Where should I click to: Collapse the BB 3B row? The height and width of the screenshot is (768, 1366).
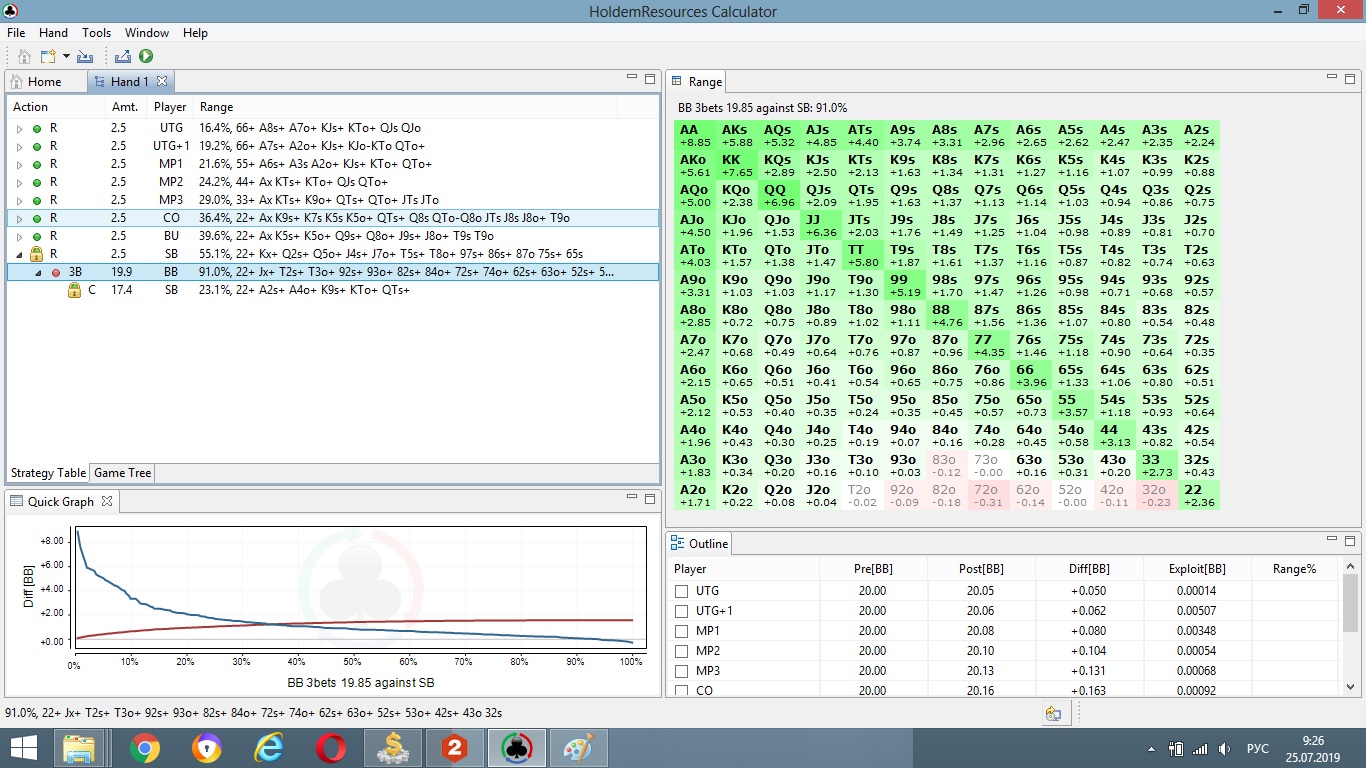(38, 272)
